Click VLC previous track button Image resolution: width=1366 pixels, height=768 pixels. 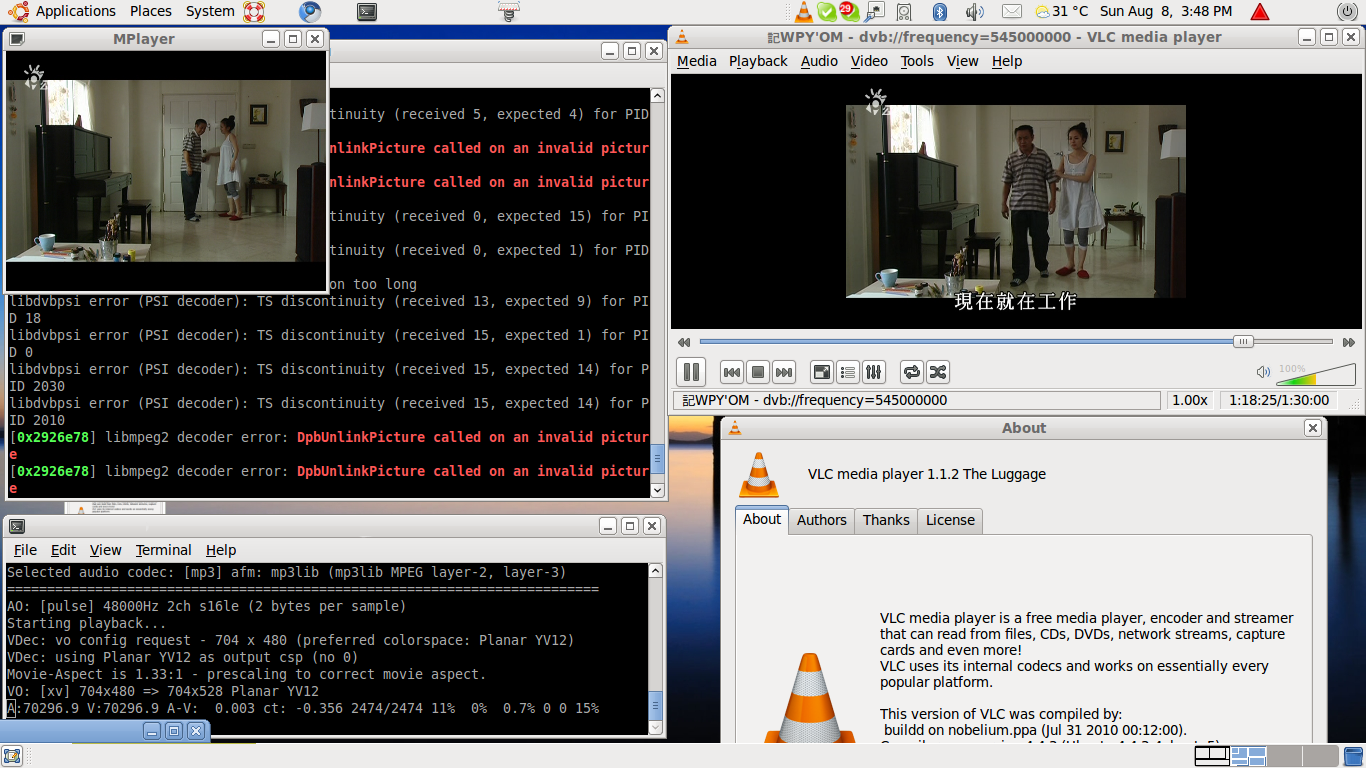(732, 372)
